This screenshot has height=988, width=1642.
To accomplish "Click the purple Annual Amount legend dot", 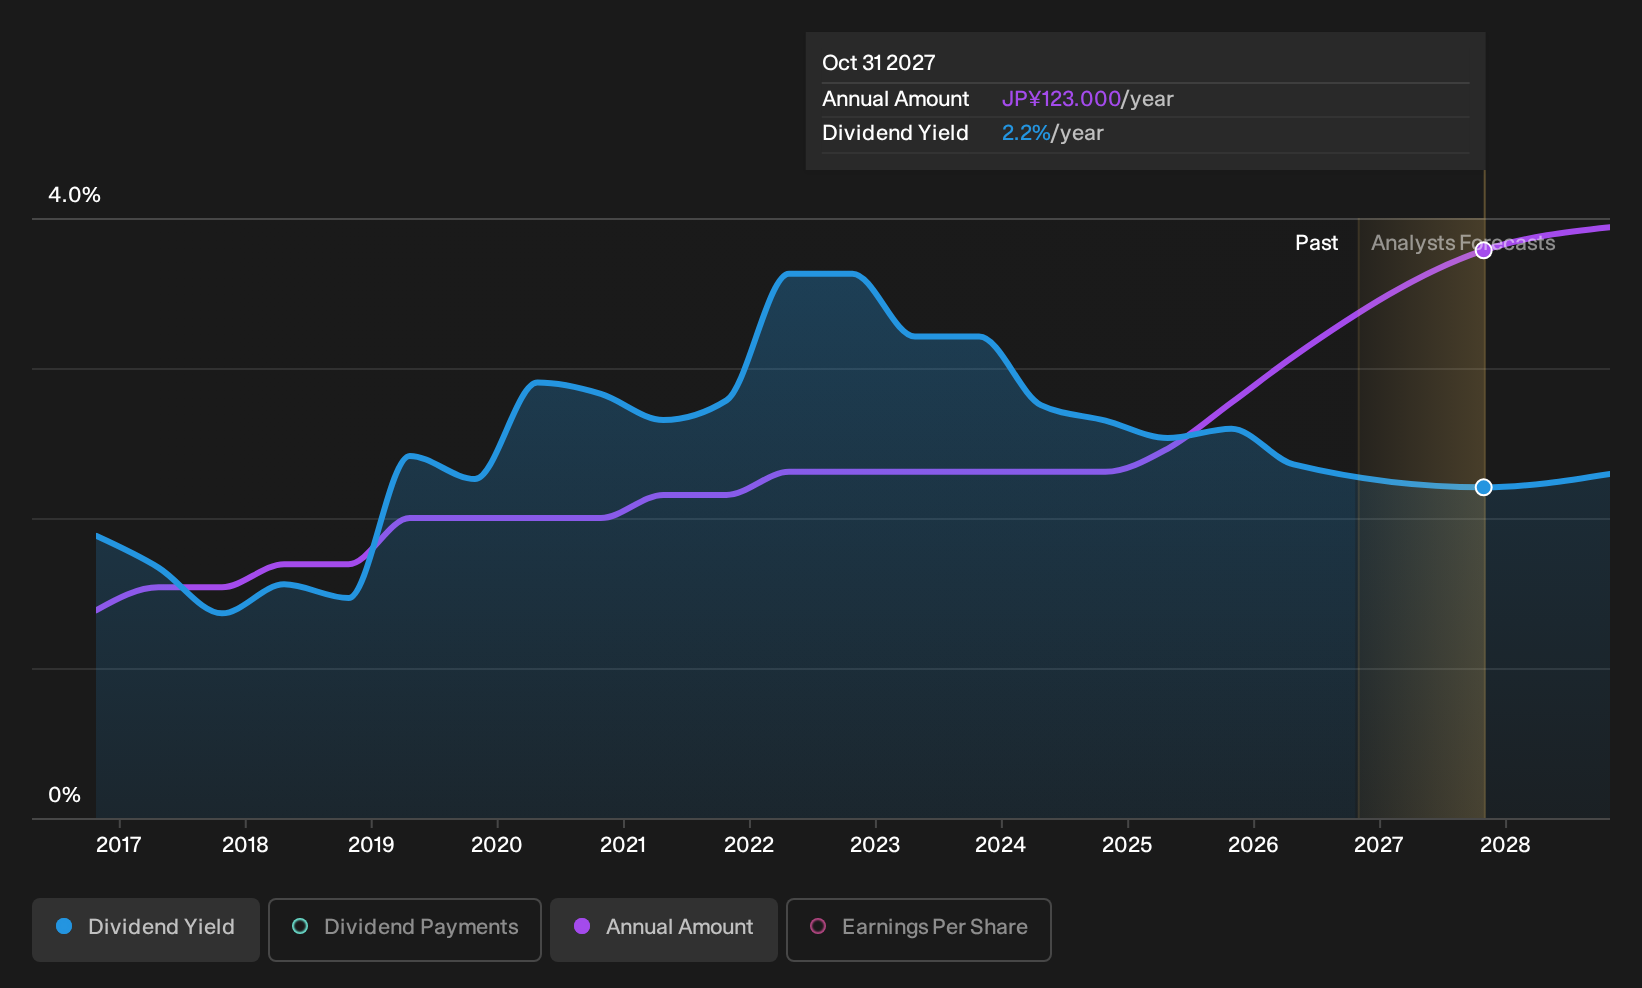I will point(582,926).
